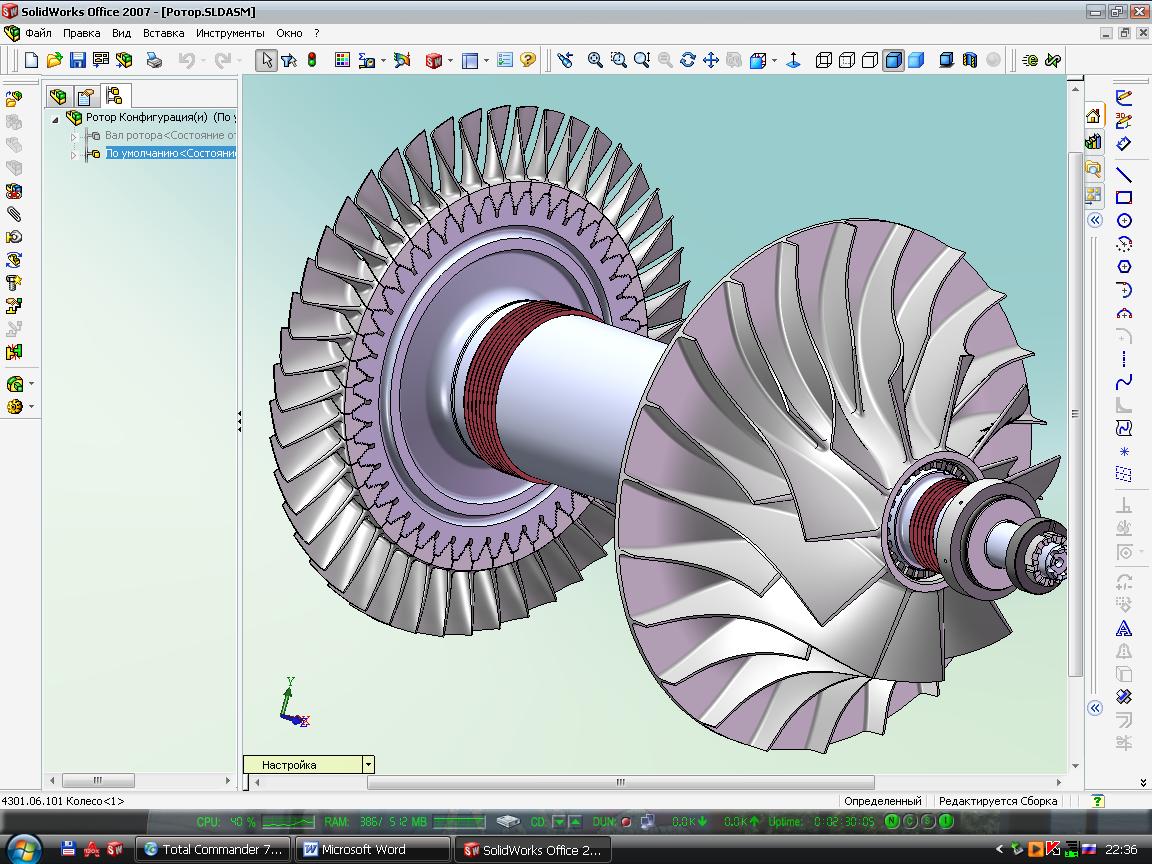The height and width of the screenshot is (864, 1152).
Task: Switch to Total Commander taskbar button
Action: (x=212, y=849)
